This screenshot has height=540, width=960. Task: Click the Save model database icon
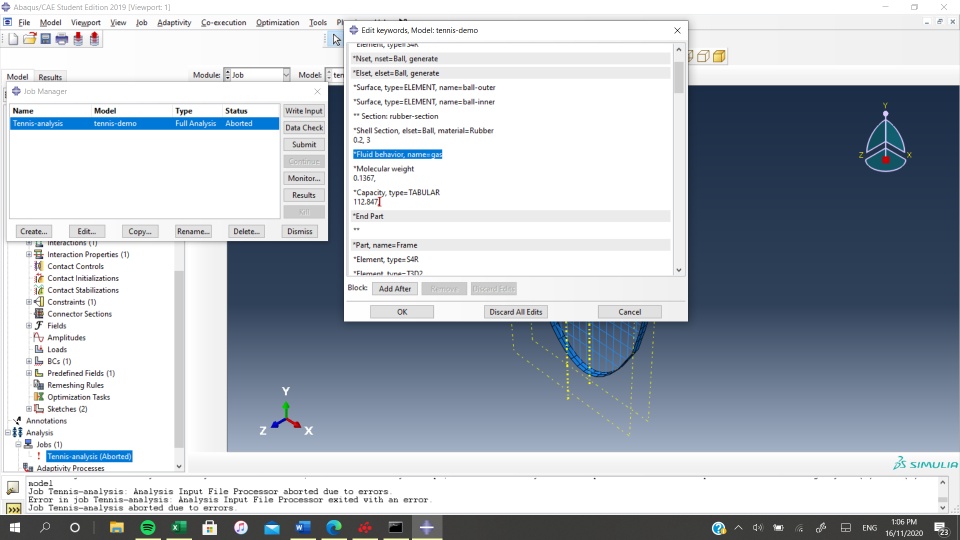point(45,39)
